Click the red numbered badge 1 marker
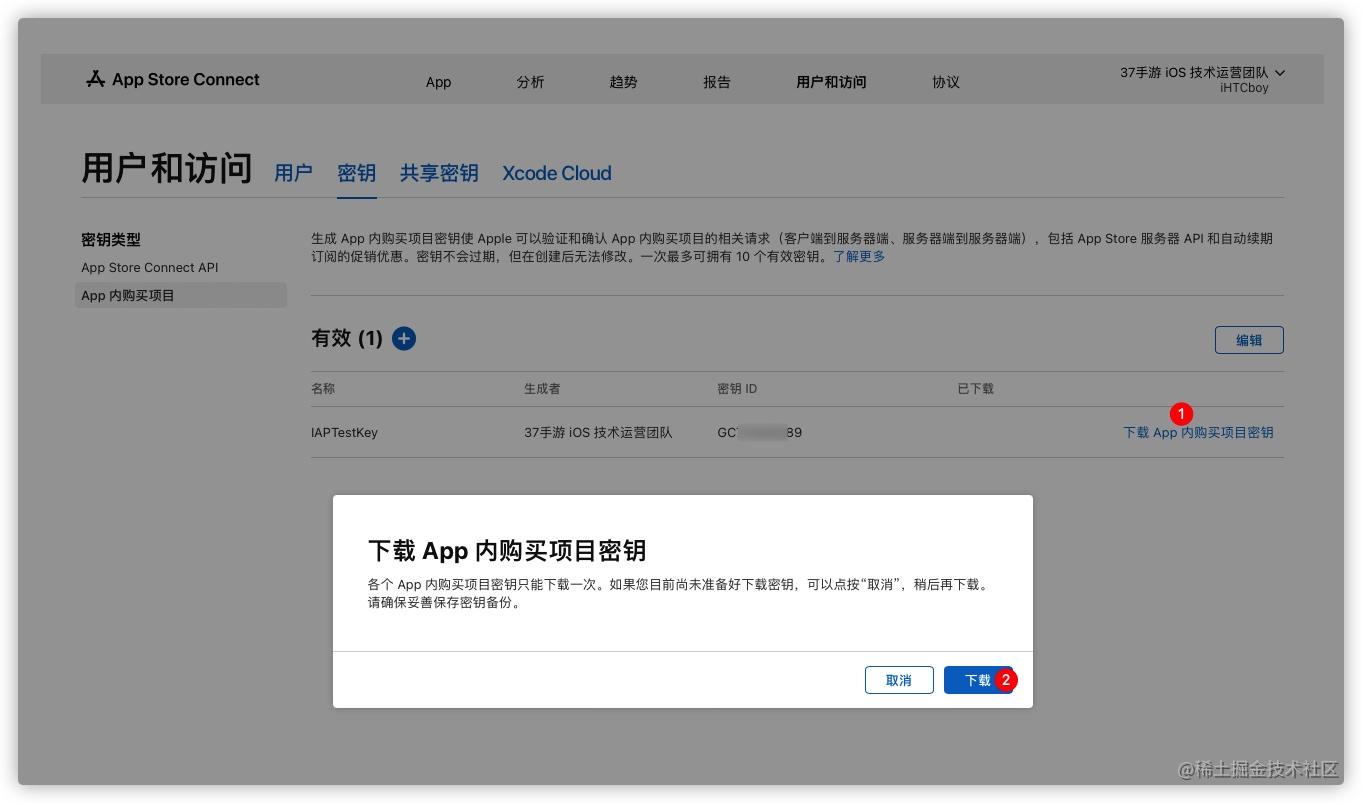Viewport: 1362px width, 803px height. (1181, 413)
